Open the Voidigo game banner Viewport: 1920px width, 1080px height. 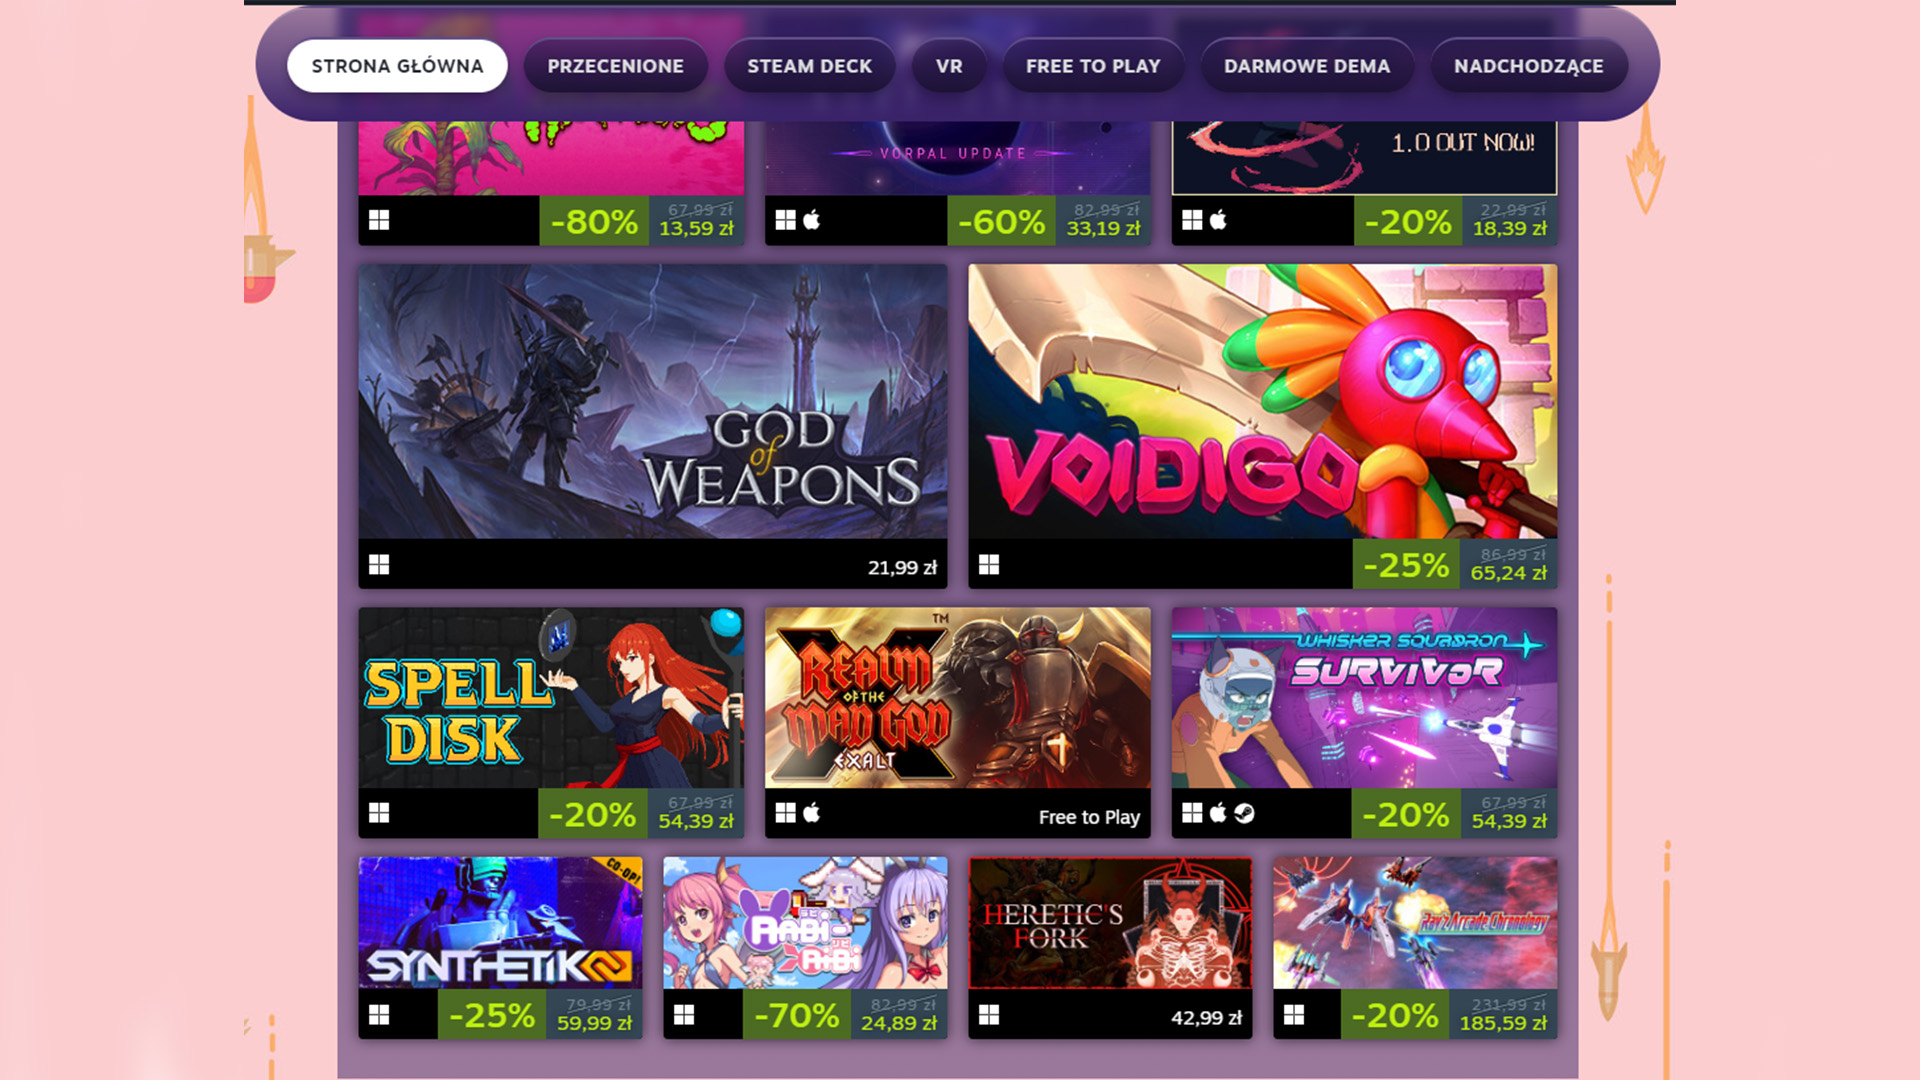coord(1263,402)
